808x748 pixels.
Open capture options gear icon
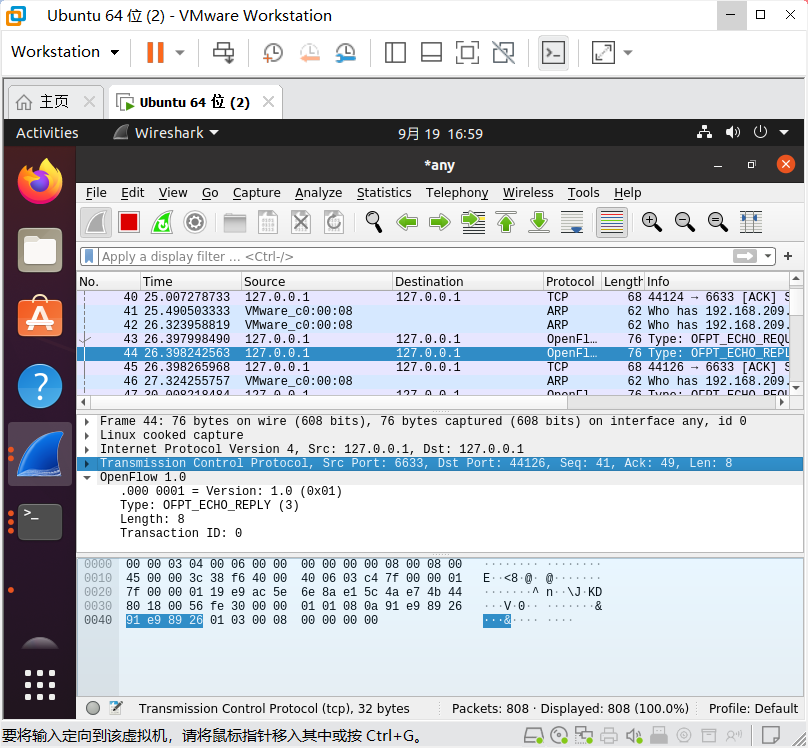point(195,223)
